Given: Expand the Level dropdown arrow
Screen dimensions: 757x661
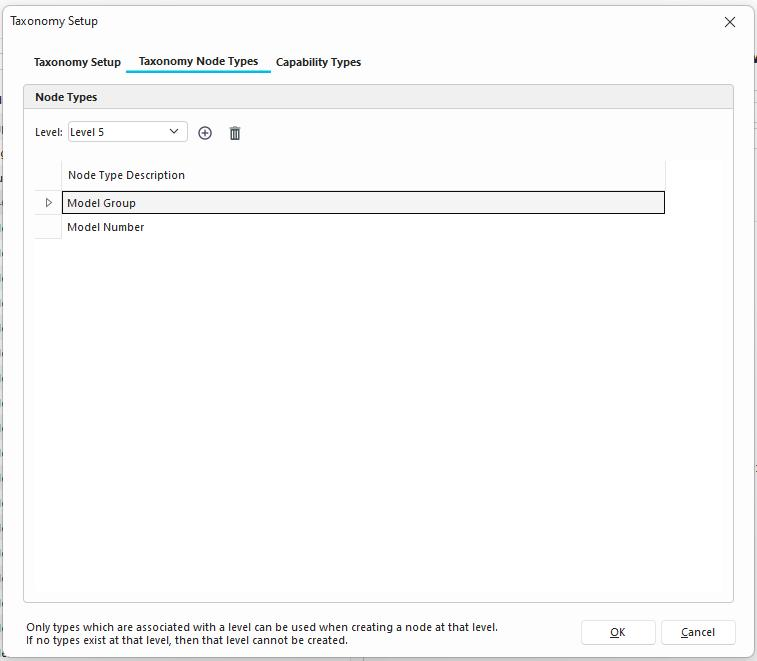Looking at the screenshot, I should 174,132.
